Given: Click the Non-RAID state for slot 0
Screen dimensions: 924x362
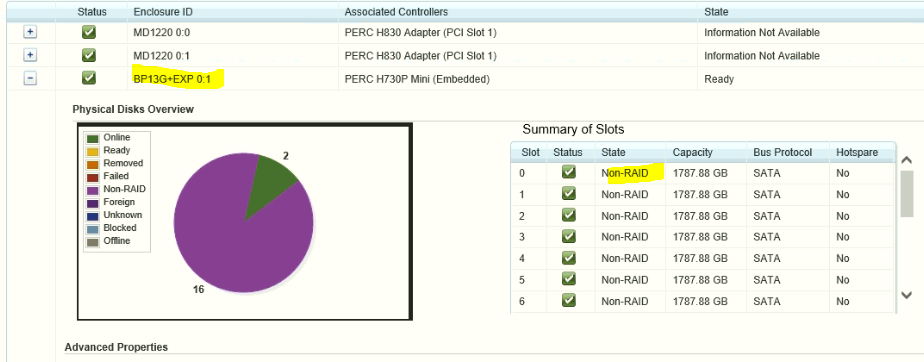Looking at the screenshot, I should pos(625,173).
